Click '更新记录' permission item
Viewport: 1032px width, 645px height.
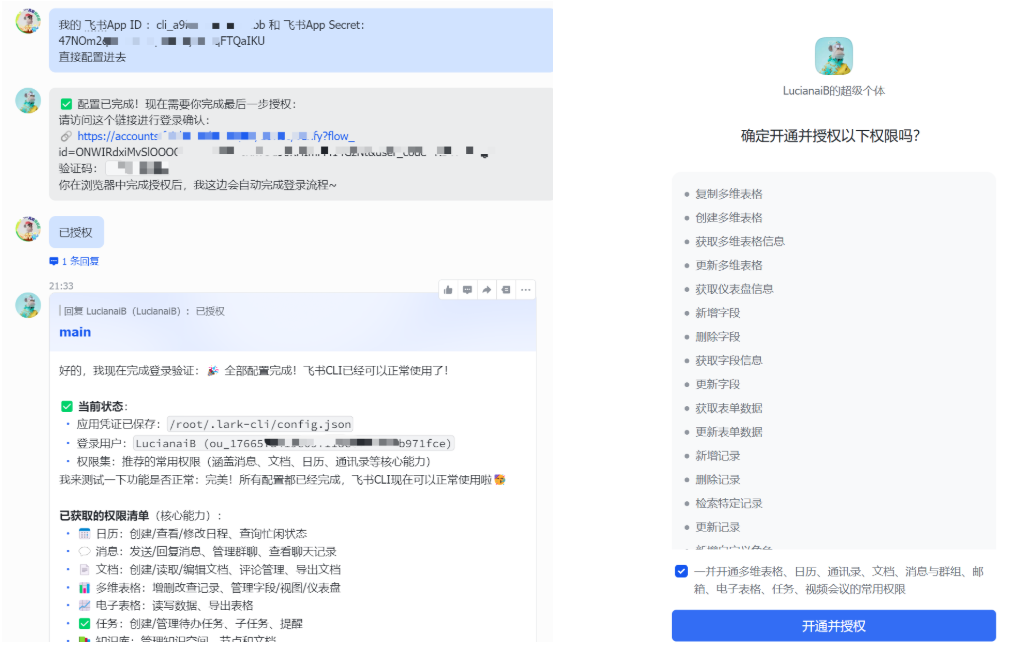pos(717,527)
